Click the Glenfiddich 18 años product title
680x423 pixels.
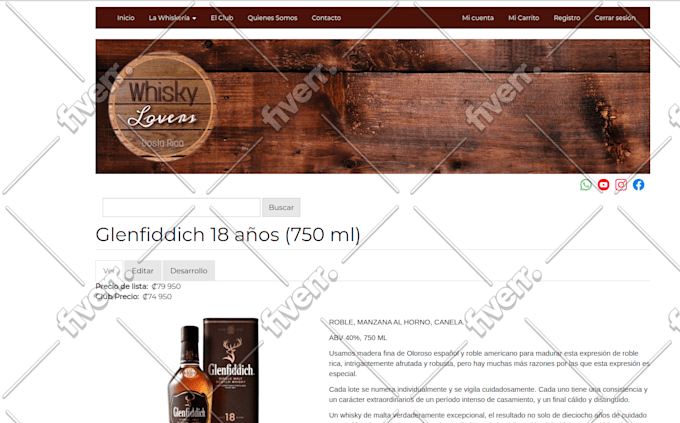pos(228,235)
